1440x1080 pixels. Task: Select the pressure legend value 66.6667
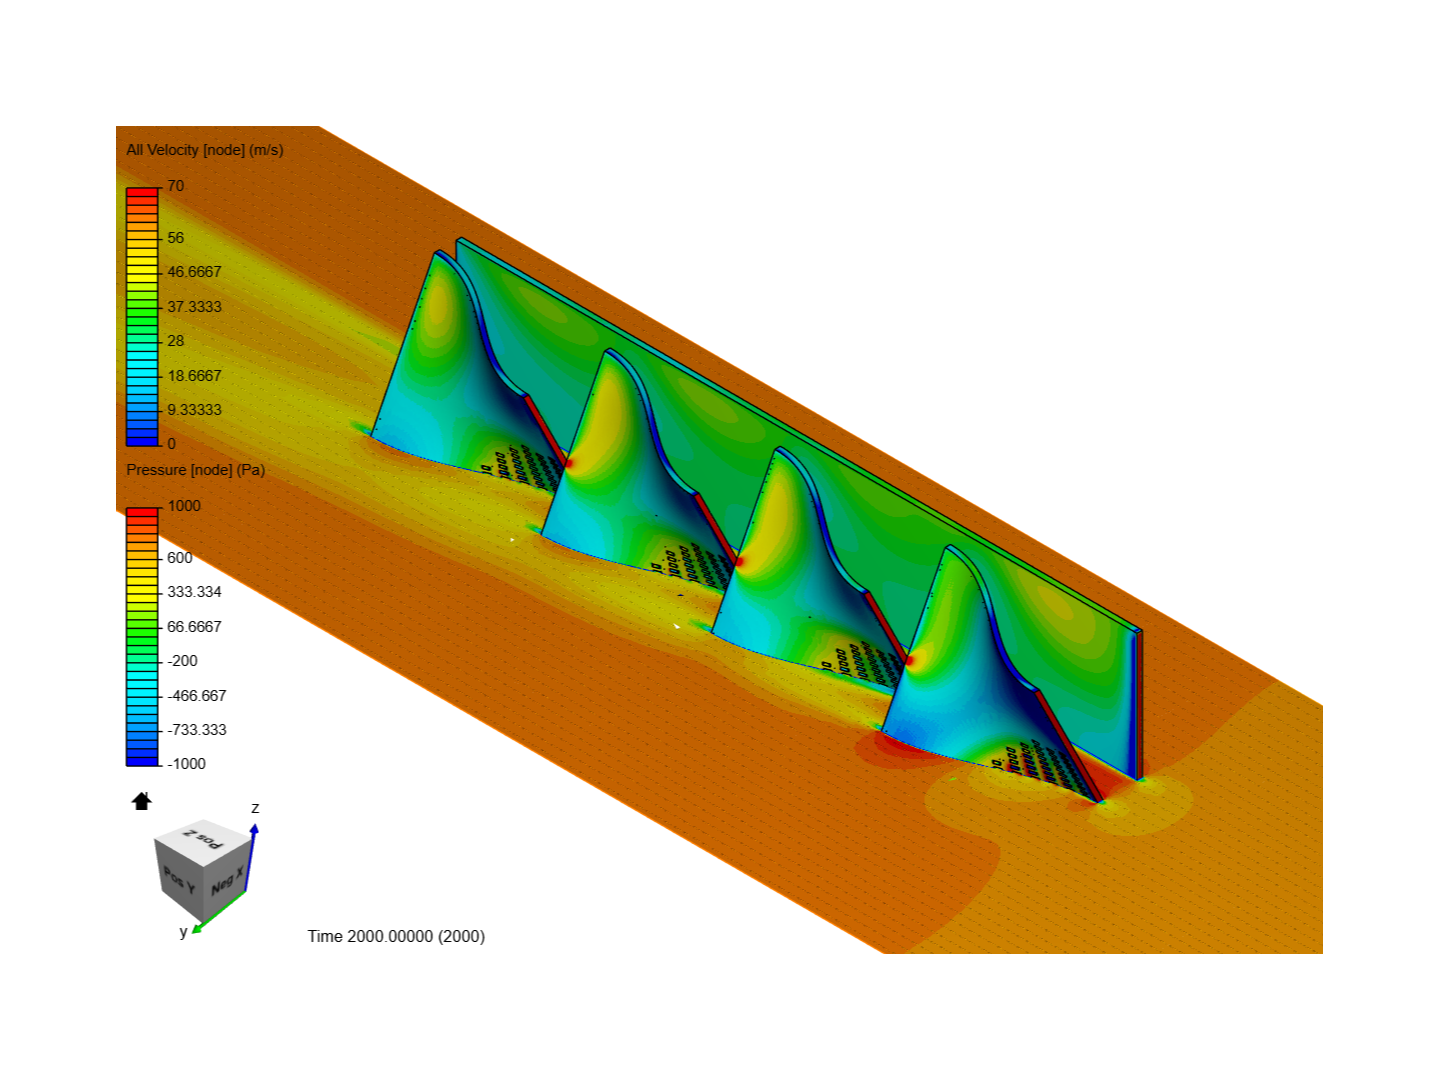pos(194,627)
